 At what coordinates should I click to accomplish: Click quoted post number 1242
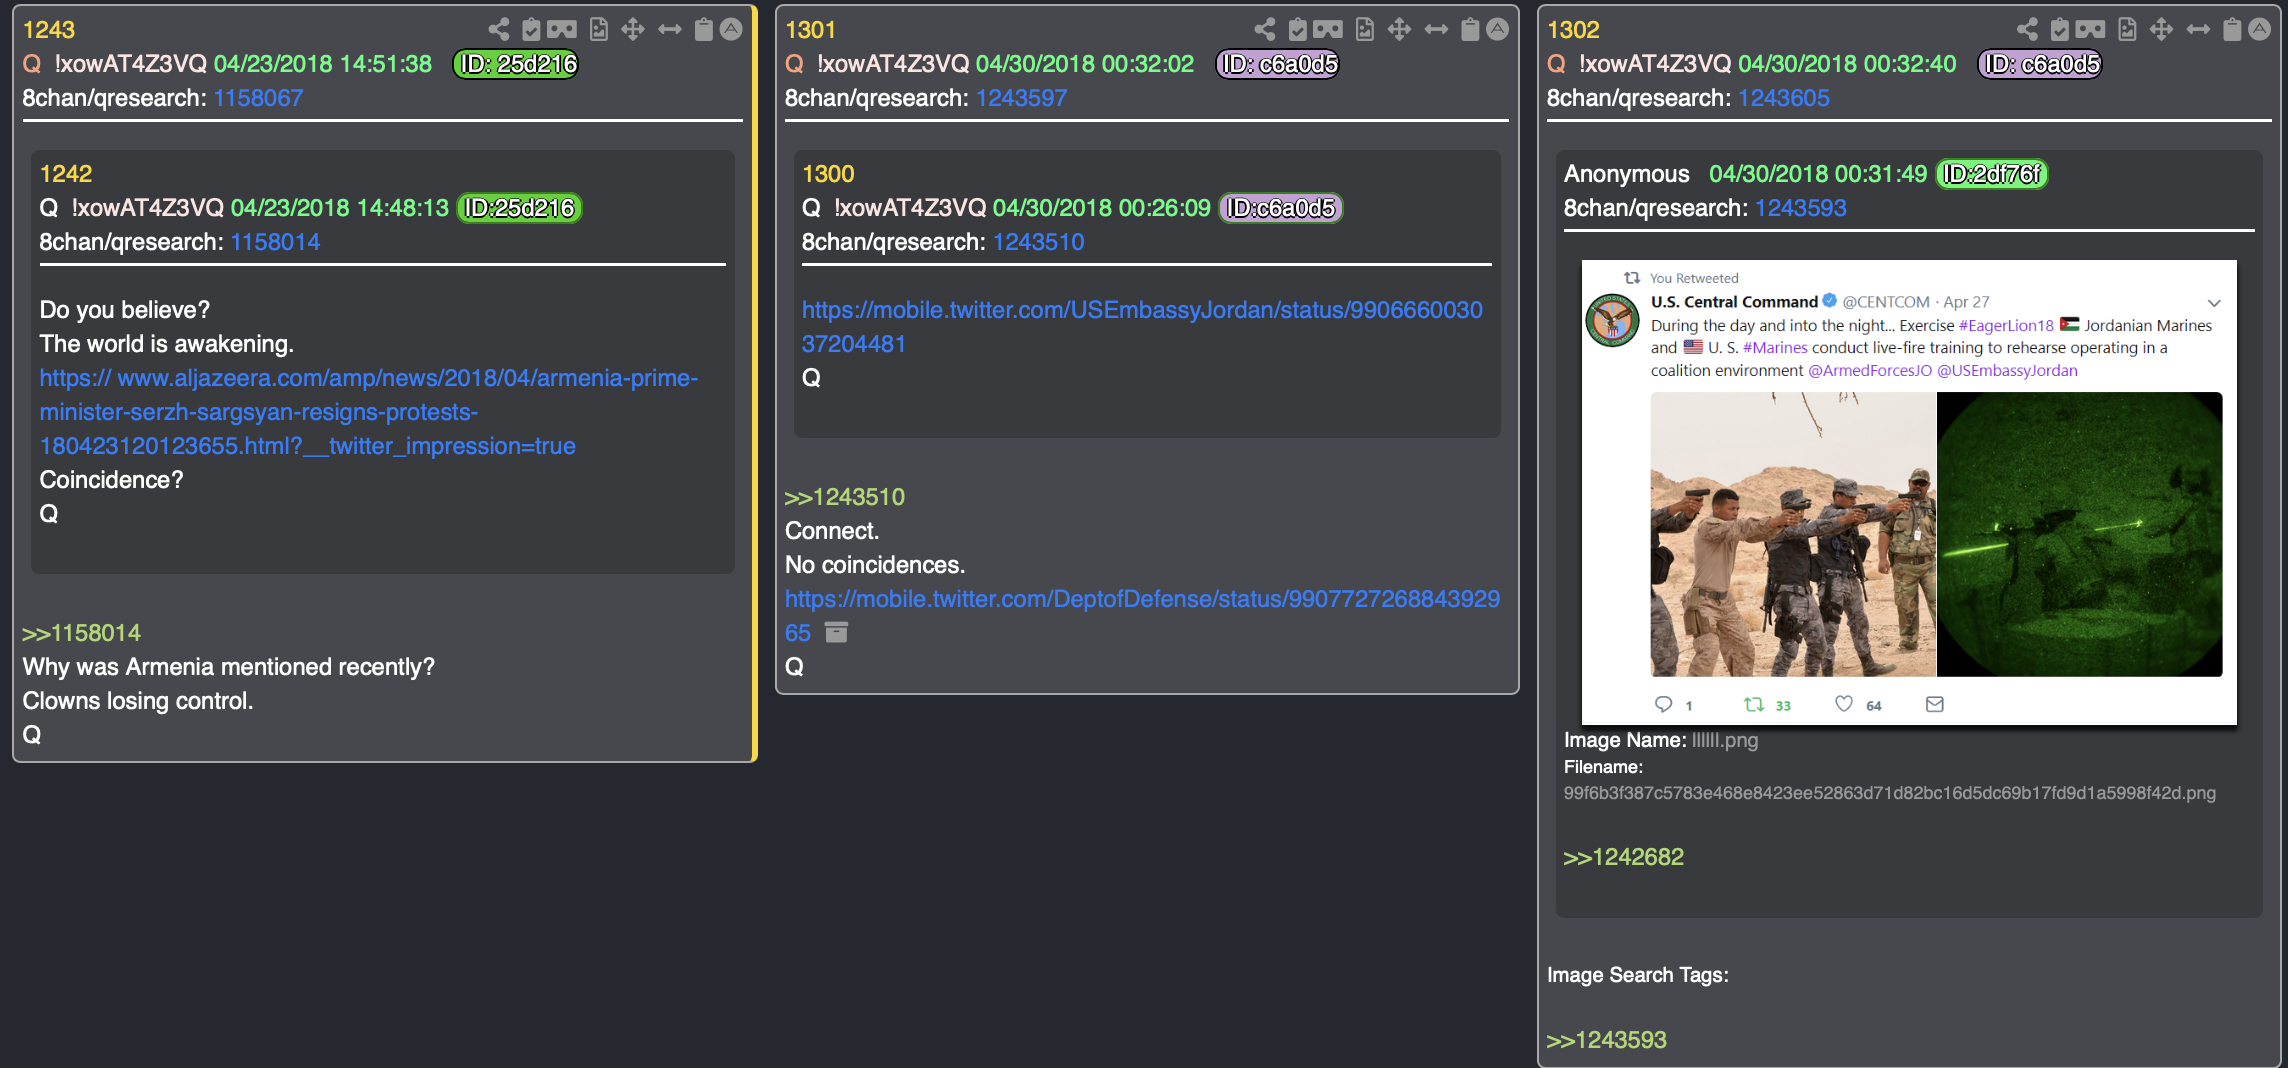click(x=66, y=174)
